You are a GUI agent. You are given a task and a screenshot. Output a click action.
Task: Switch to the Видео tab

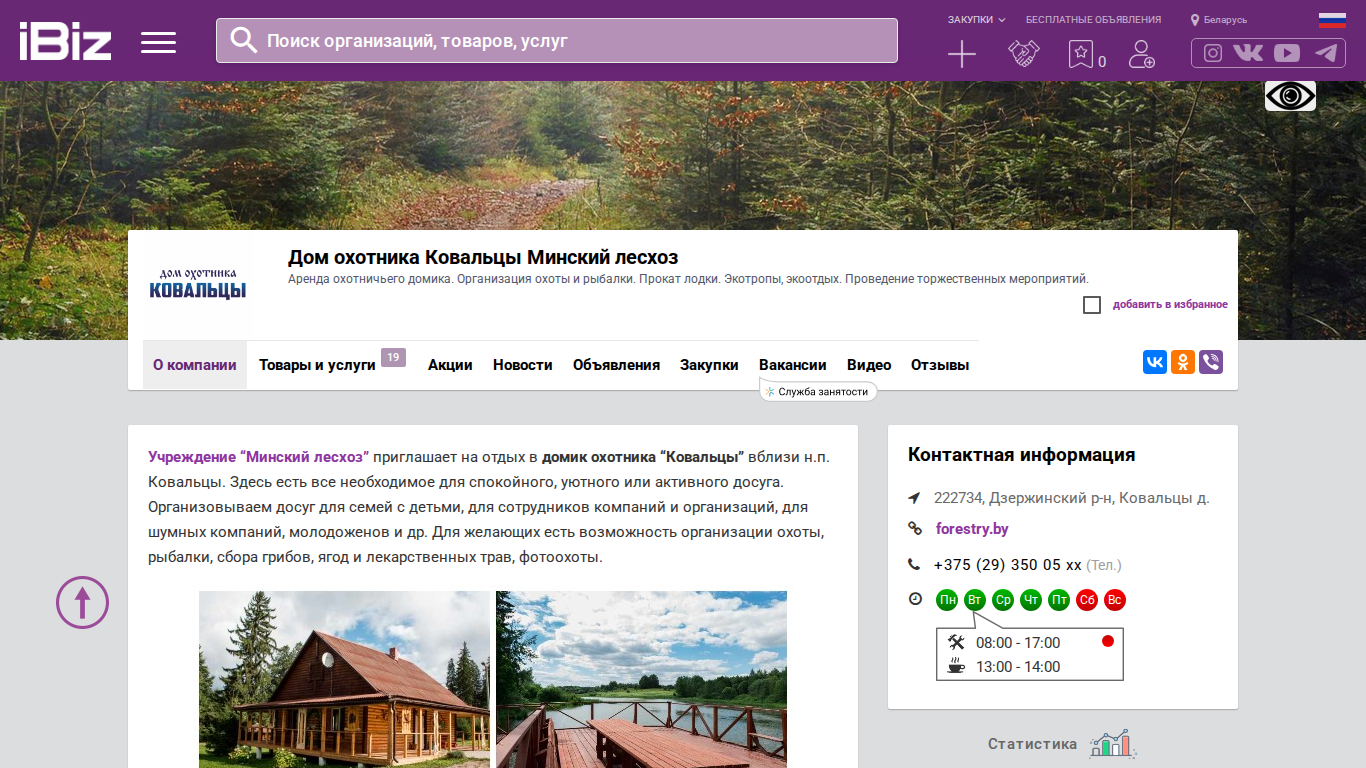(x=869, y=365)
